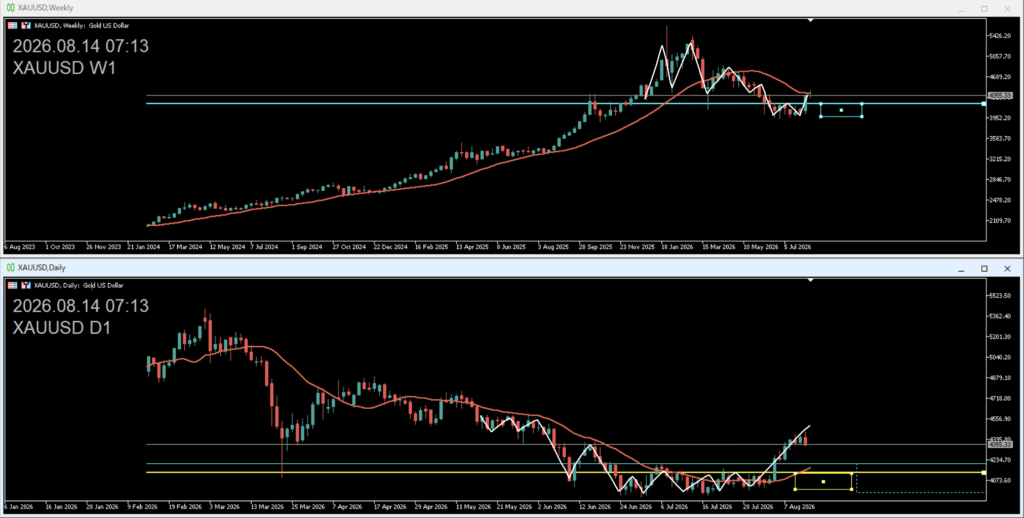1024x518 pixels.
Task: Select the yellow horizontal line's right anchor in Daily chart
Action: click(984, 472)
